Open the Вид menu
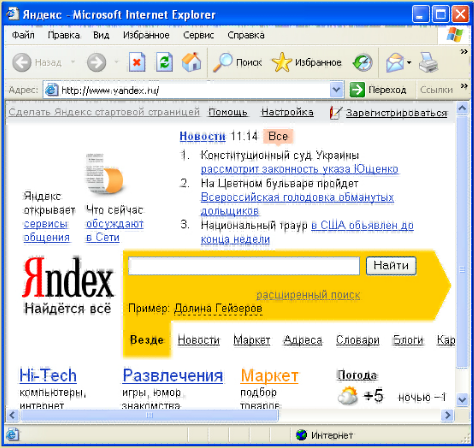 tap(101, 35)
